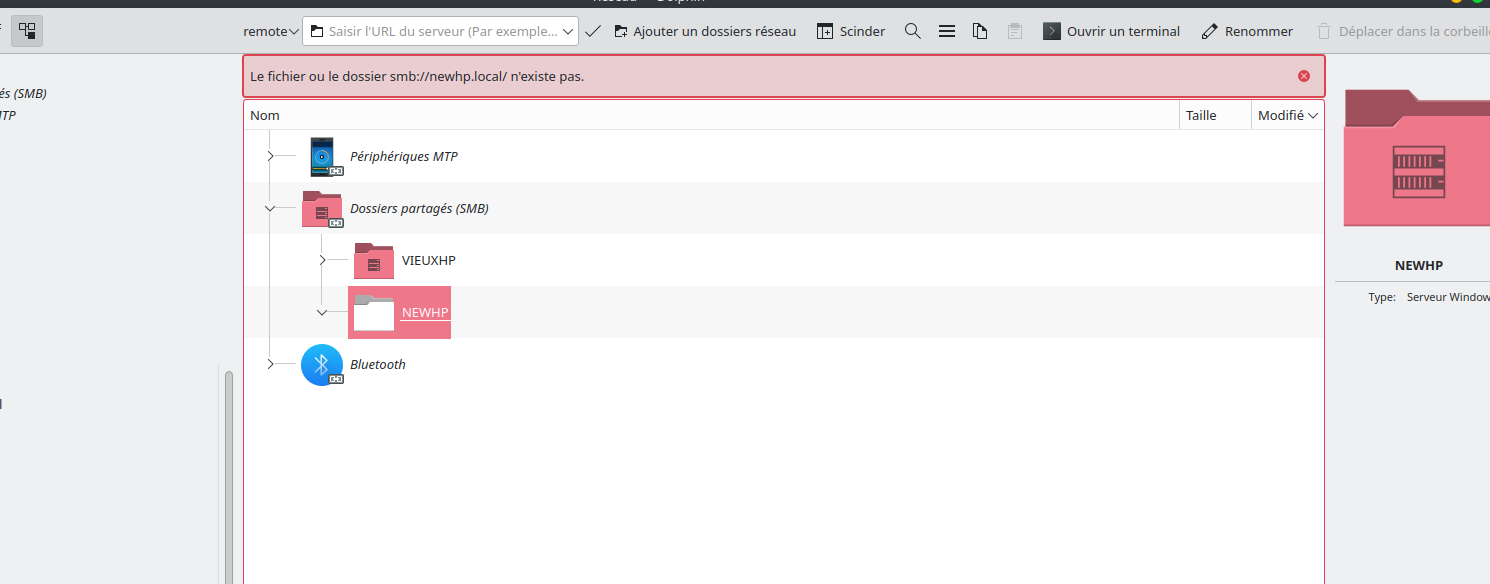Click the Scinder split view button
This screenshot has width=1490, height=584.
pos(851,31)
